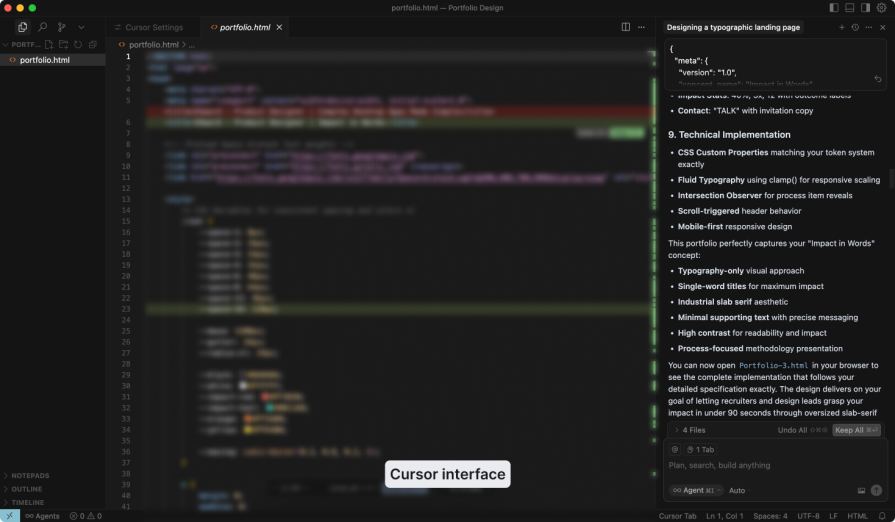
Task: Open the Explorer view icon
Action: tap(22, 27)
